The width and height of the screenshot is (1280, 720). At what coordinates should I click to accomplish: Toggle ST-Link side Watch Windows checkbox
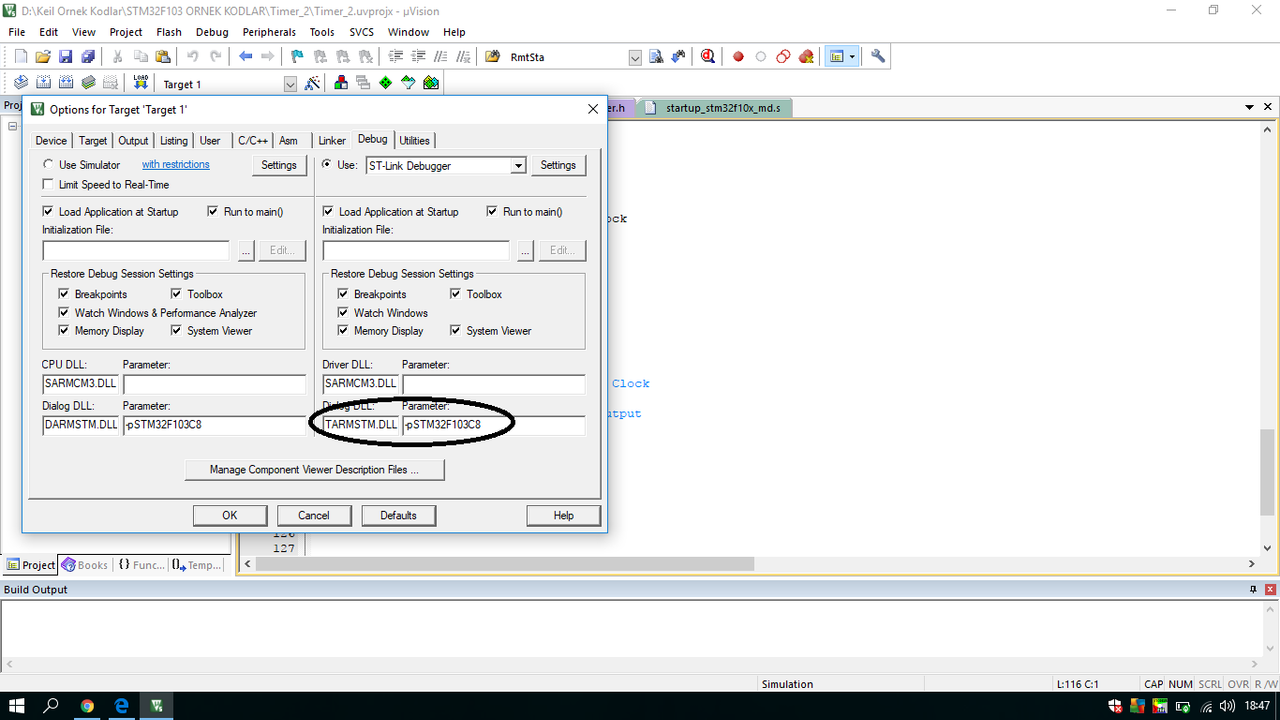pos(343,313)
